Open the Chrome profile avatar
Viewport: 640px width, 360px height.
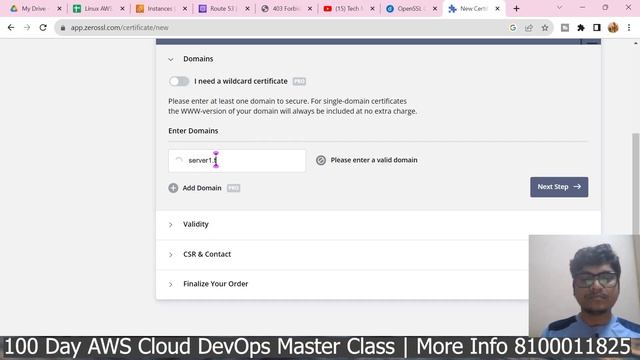613,28
